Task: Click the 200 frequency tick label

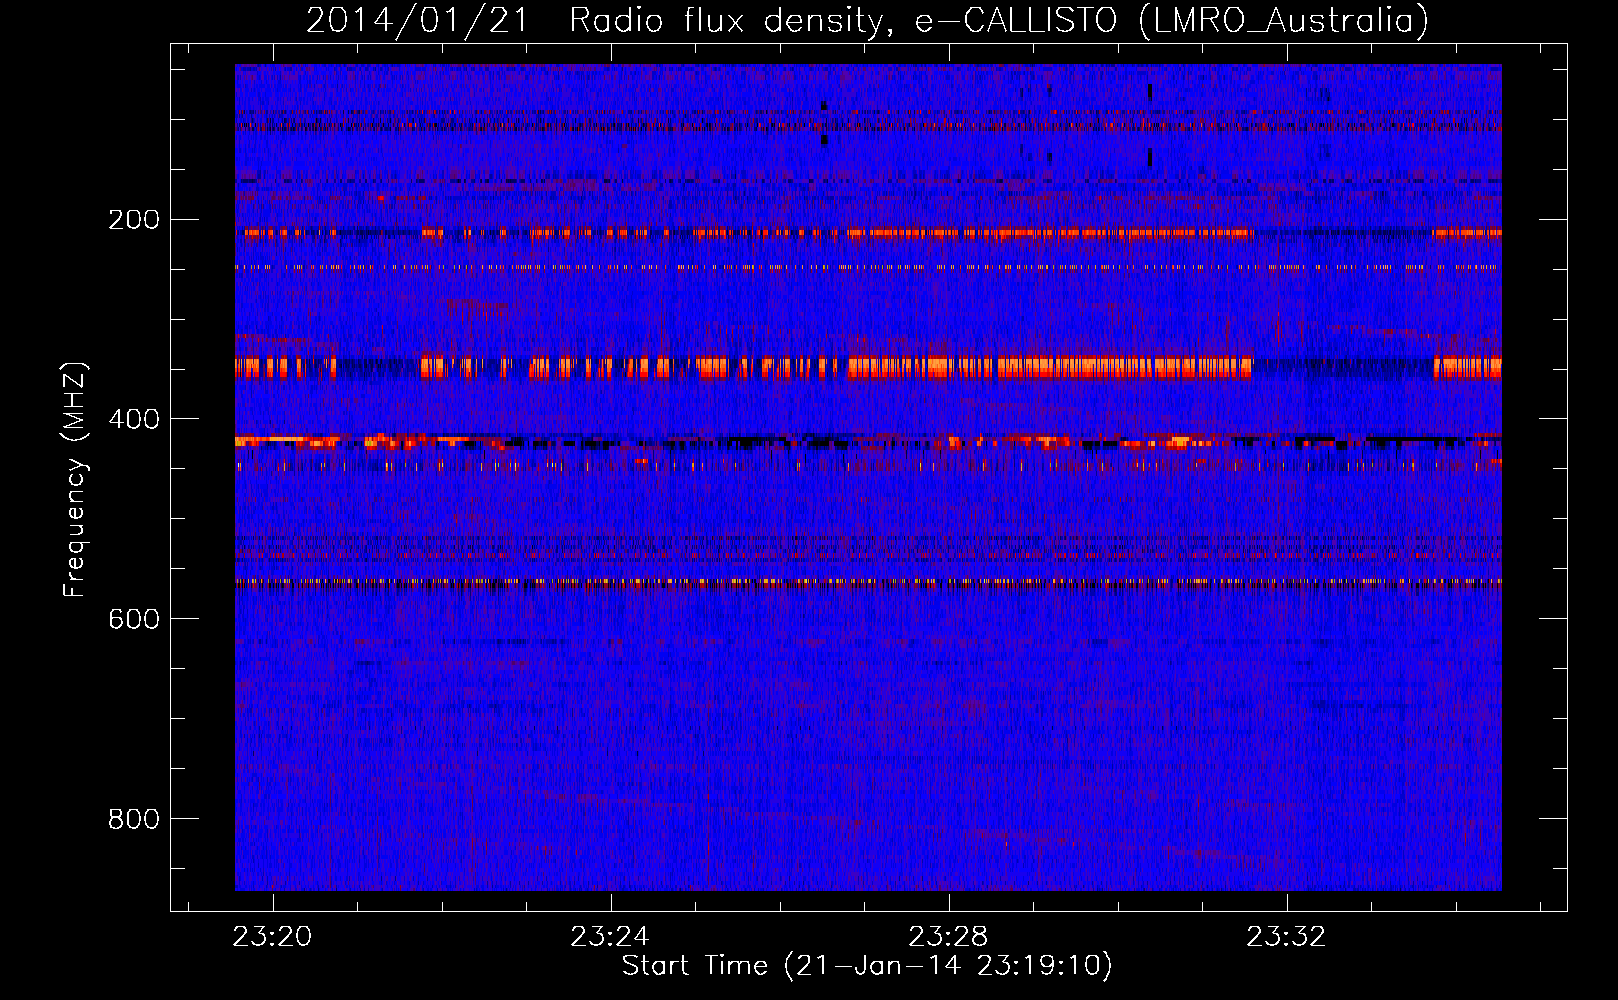Action: click(x=134, y=219)
